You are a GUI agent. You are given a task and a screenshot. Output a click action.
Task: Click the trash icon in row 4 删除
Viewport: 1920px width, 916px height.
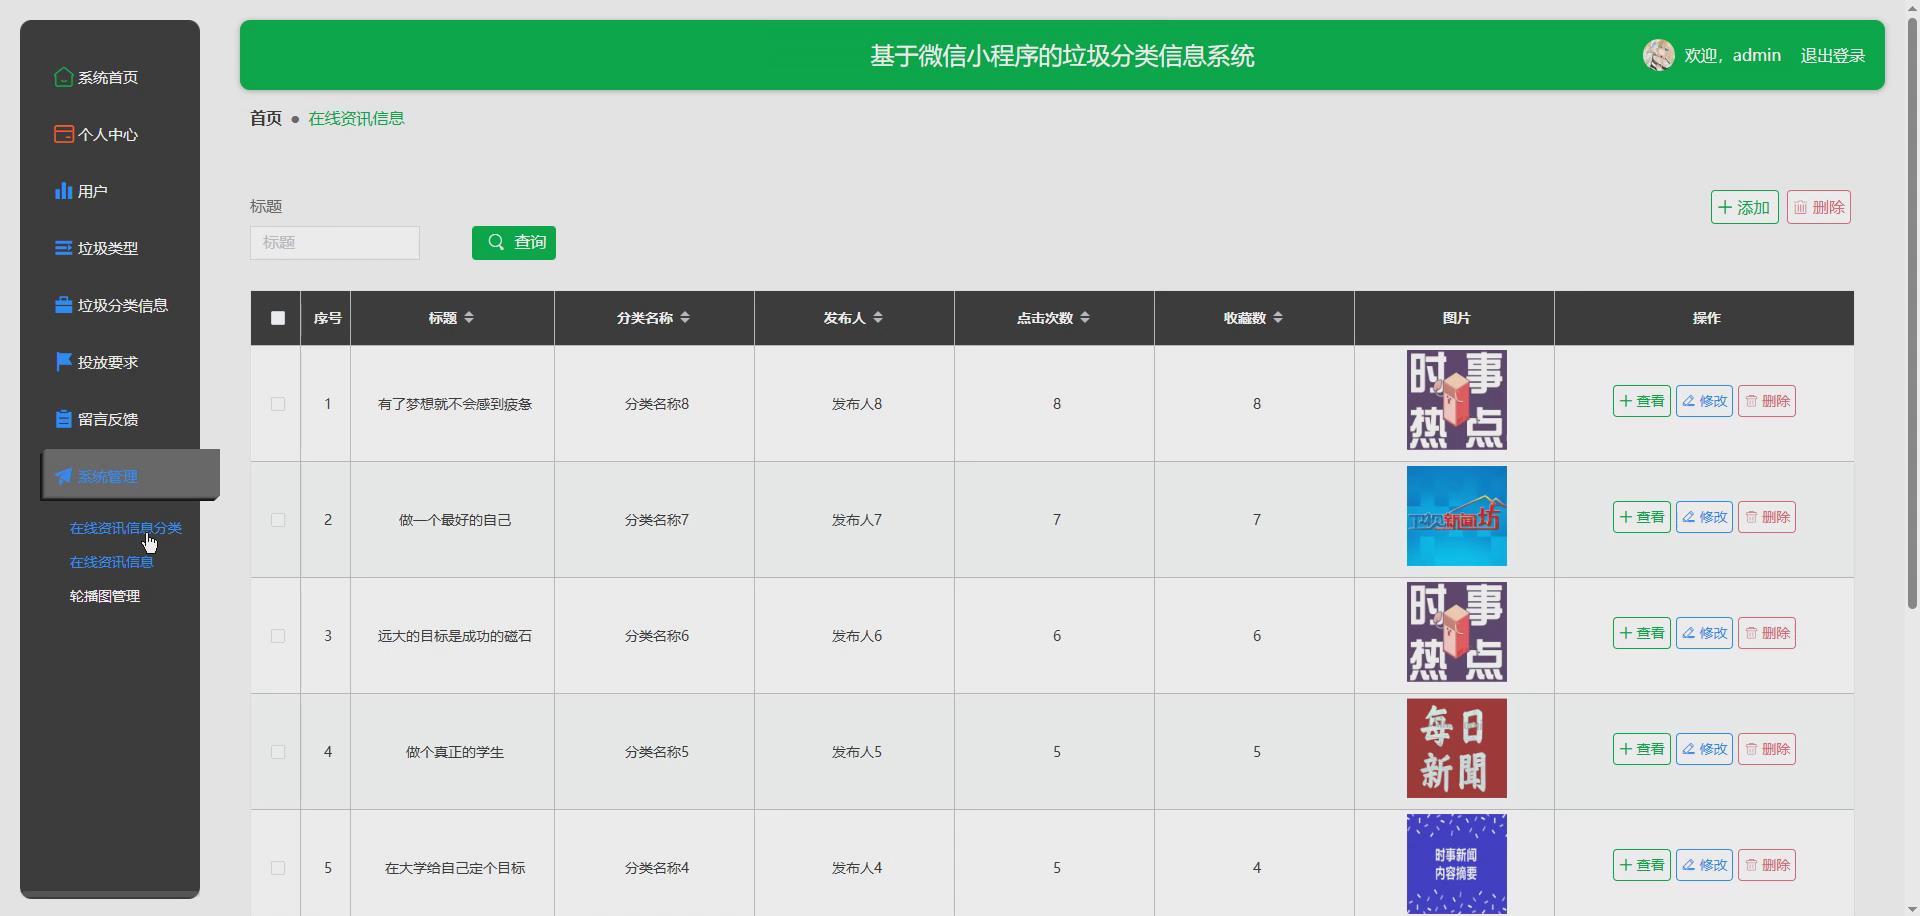pos(1751,749)
